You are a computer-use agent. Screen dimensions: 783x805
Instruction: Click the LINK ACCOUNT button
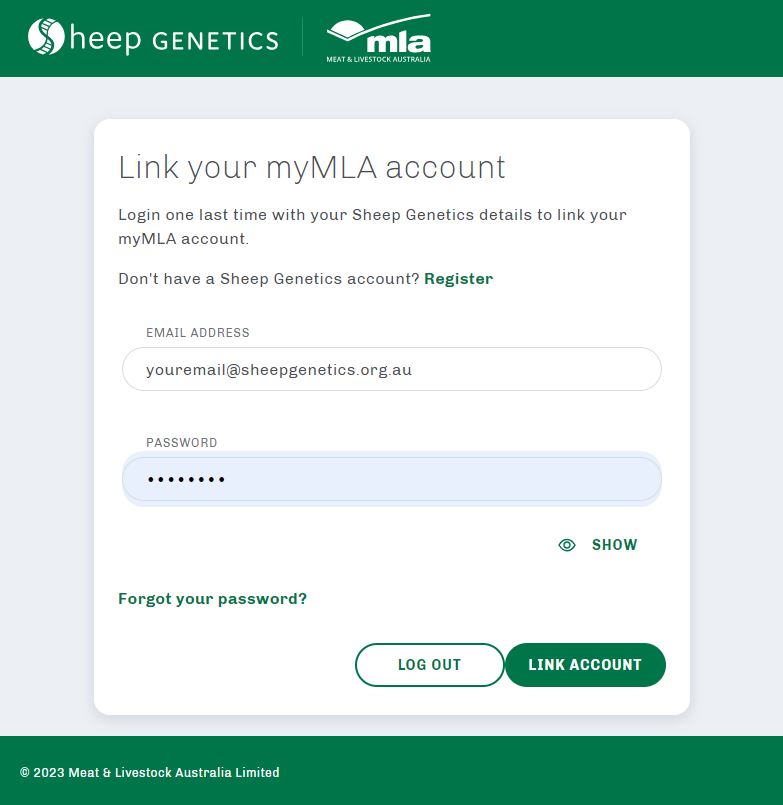tap(585, 665)
